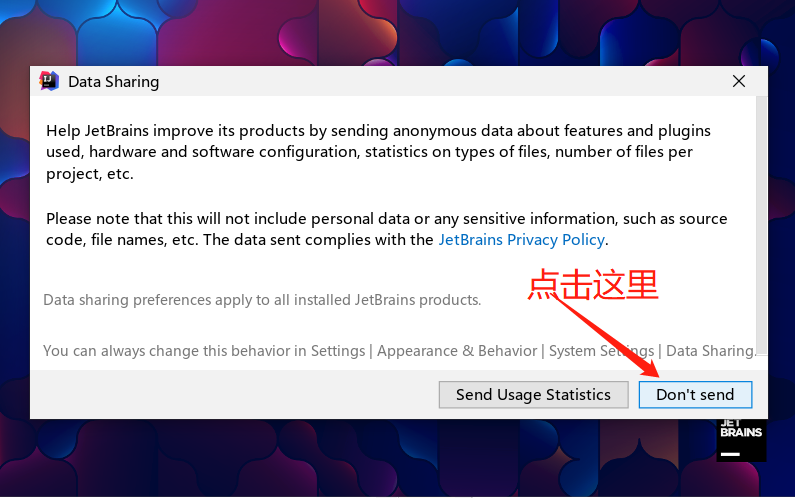Click the red Chinese annotation text

point(593,284)
